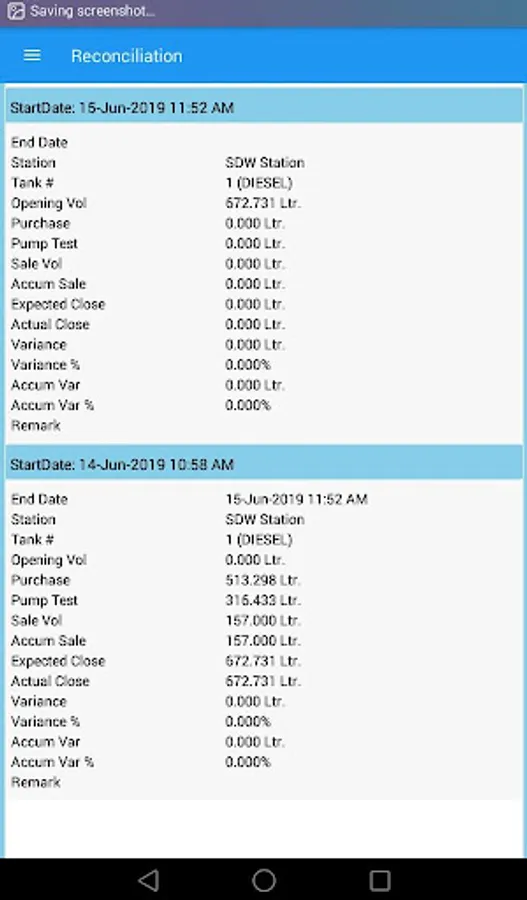Viewport: 527px width, 900px height.
Task: Select the Reconciliation page title
Action: (x=126, y=56)
